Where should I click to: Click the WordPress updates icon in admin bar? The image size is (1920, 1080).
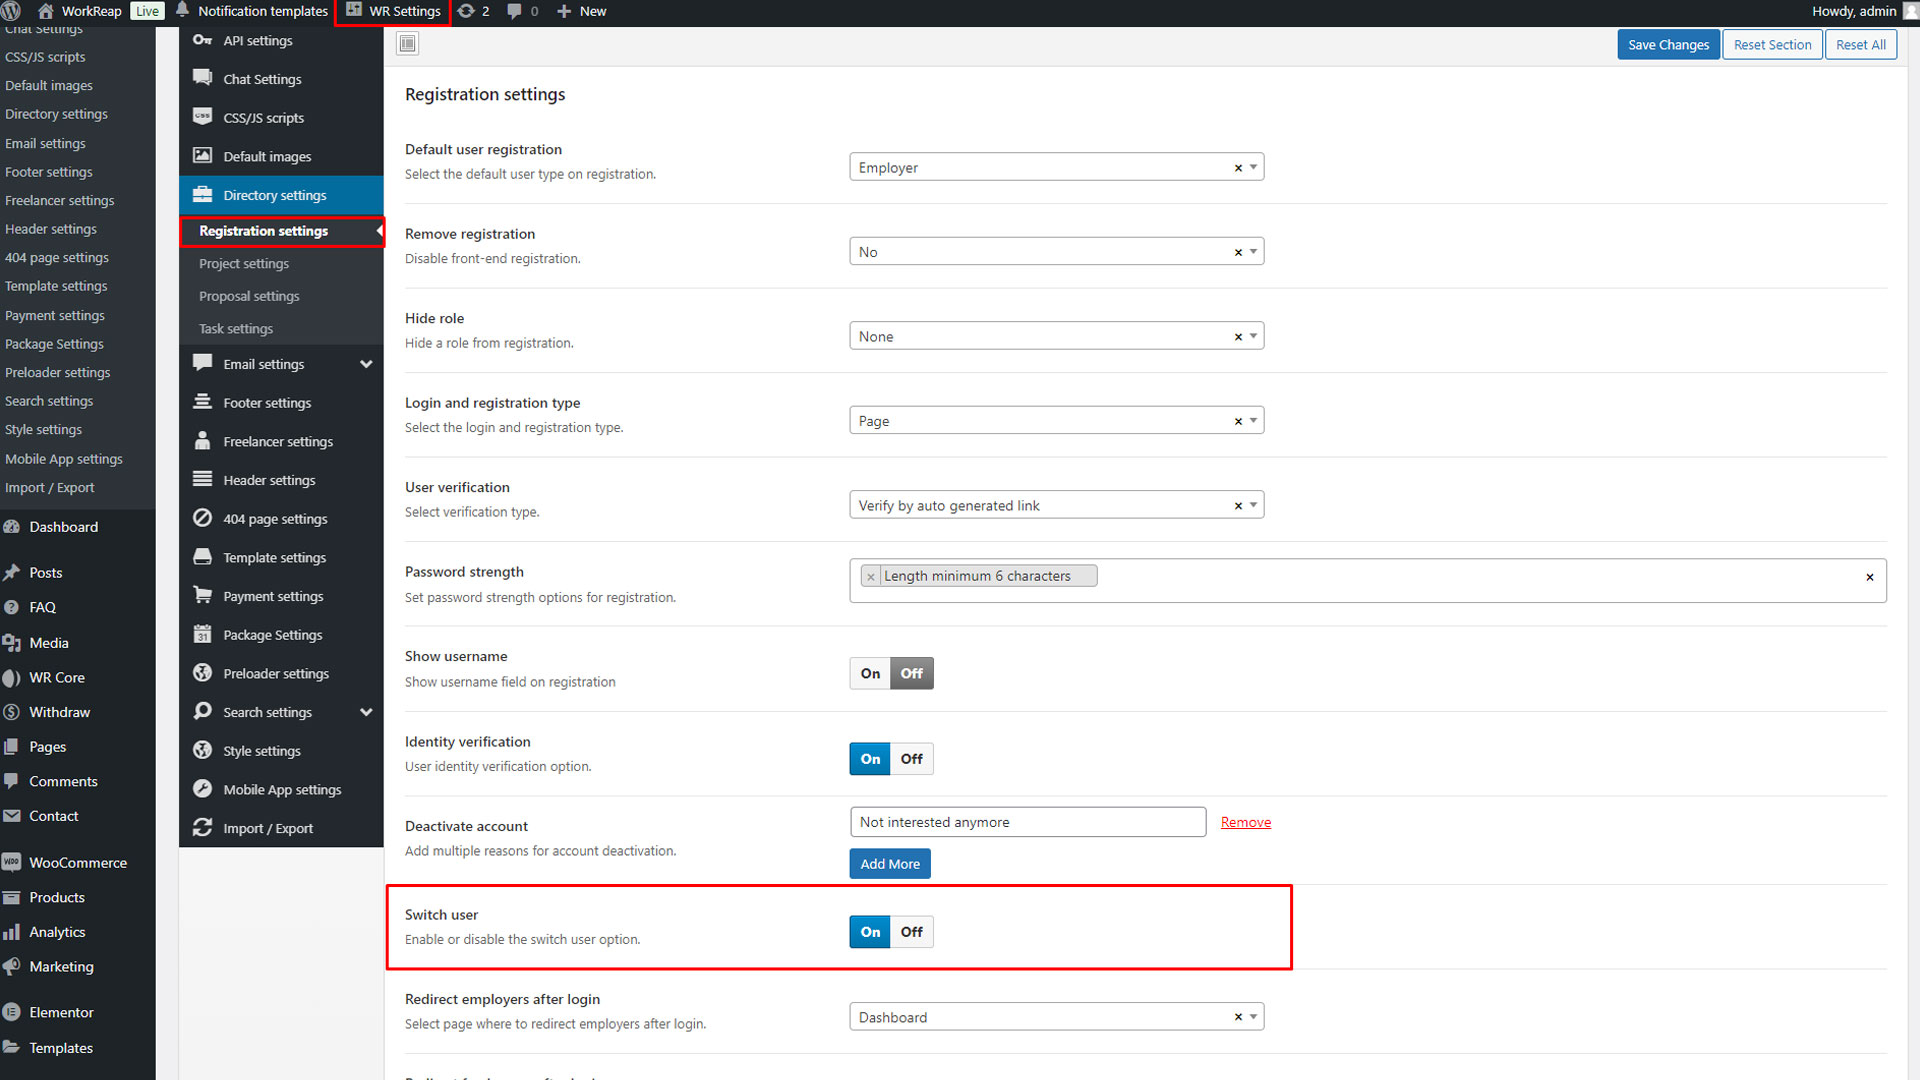466,11
